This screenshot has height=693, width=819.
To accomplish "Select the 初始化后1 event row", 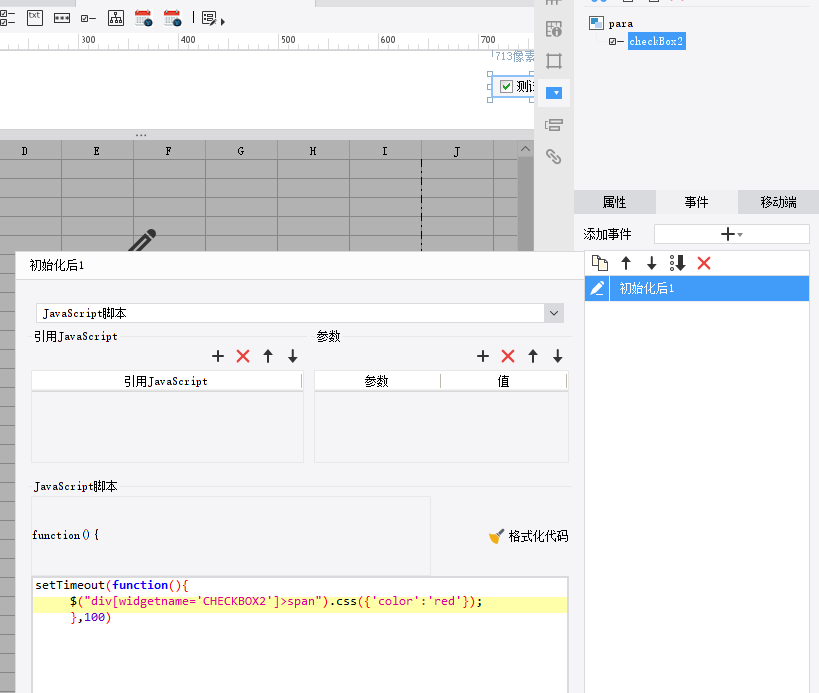I will click(697, 288).
